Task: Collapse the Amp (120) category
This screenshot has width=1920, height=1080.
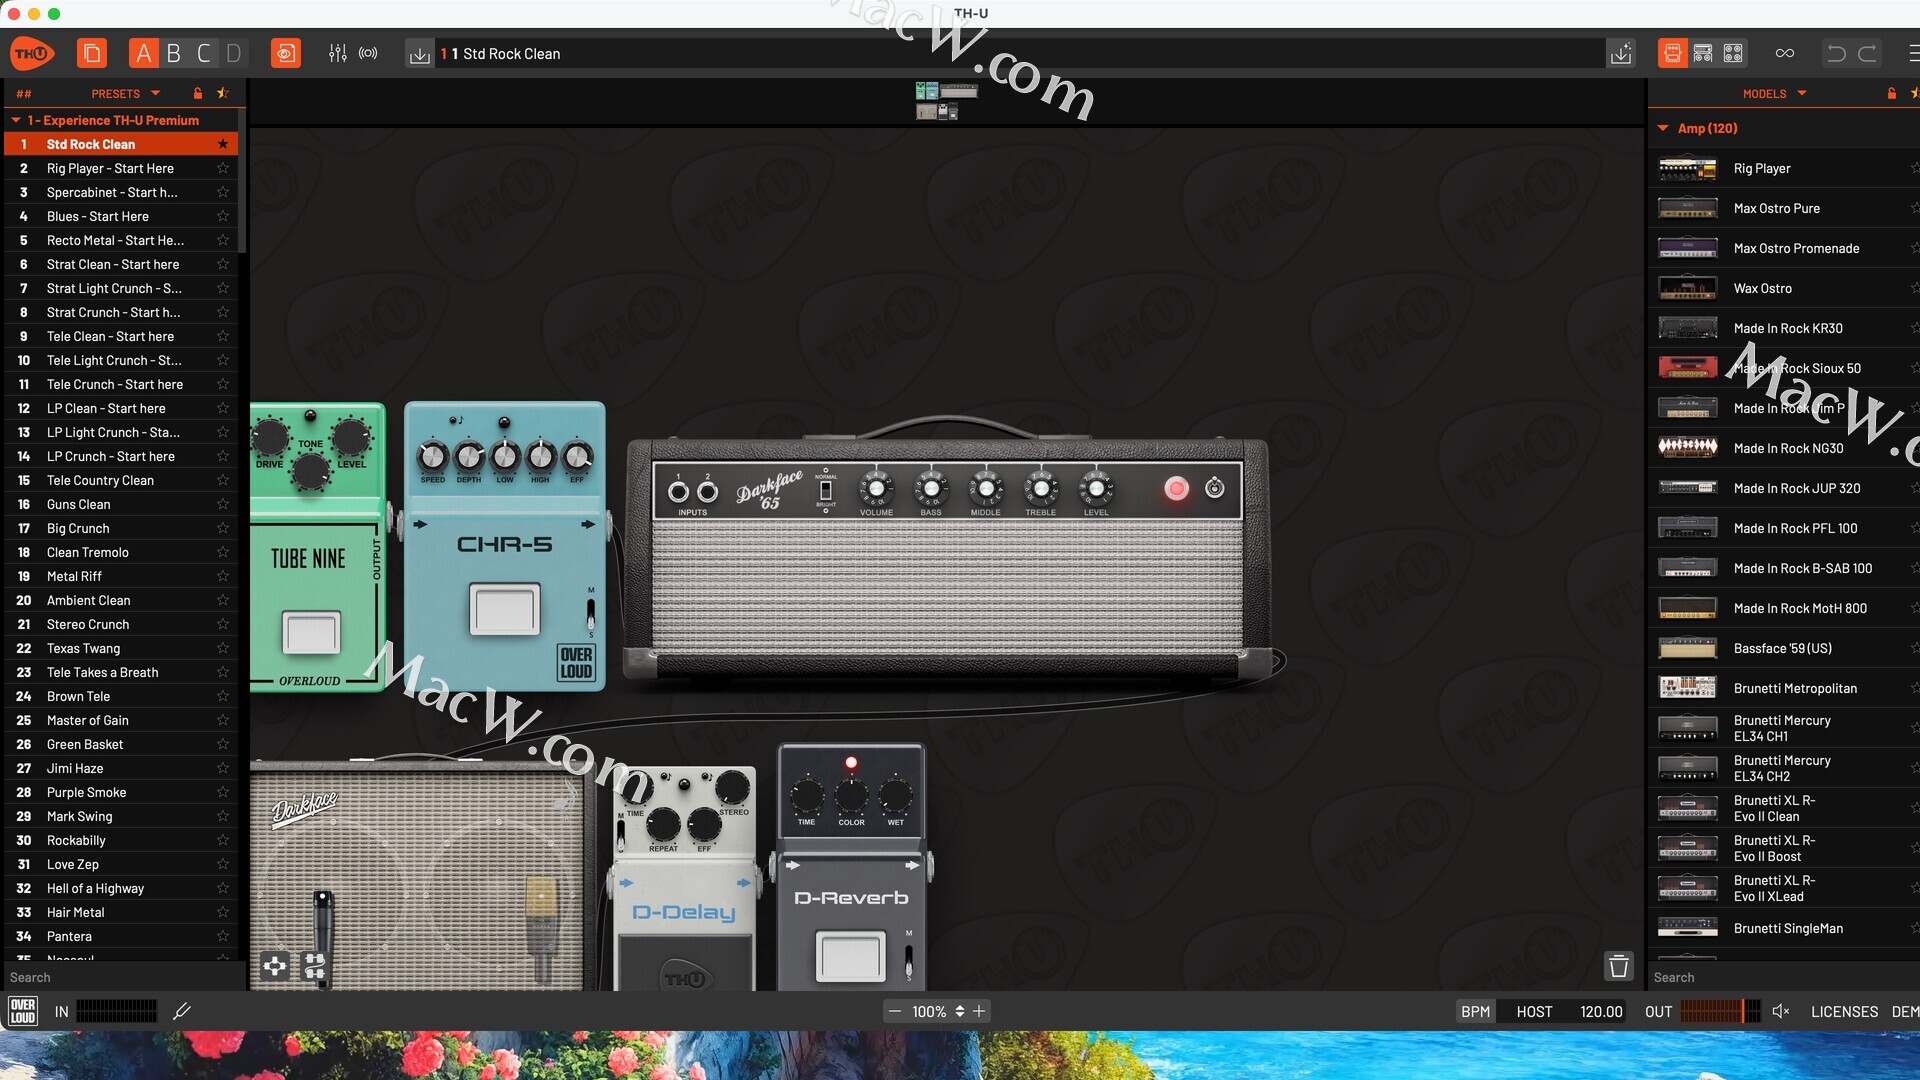Action: tap(1663, 128)
